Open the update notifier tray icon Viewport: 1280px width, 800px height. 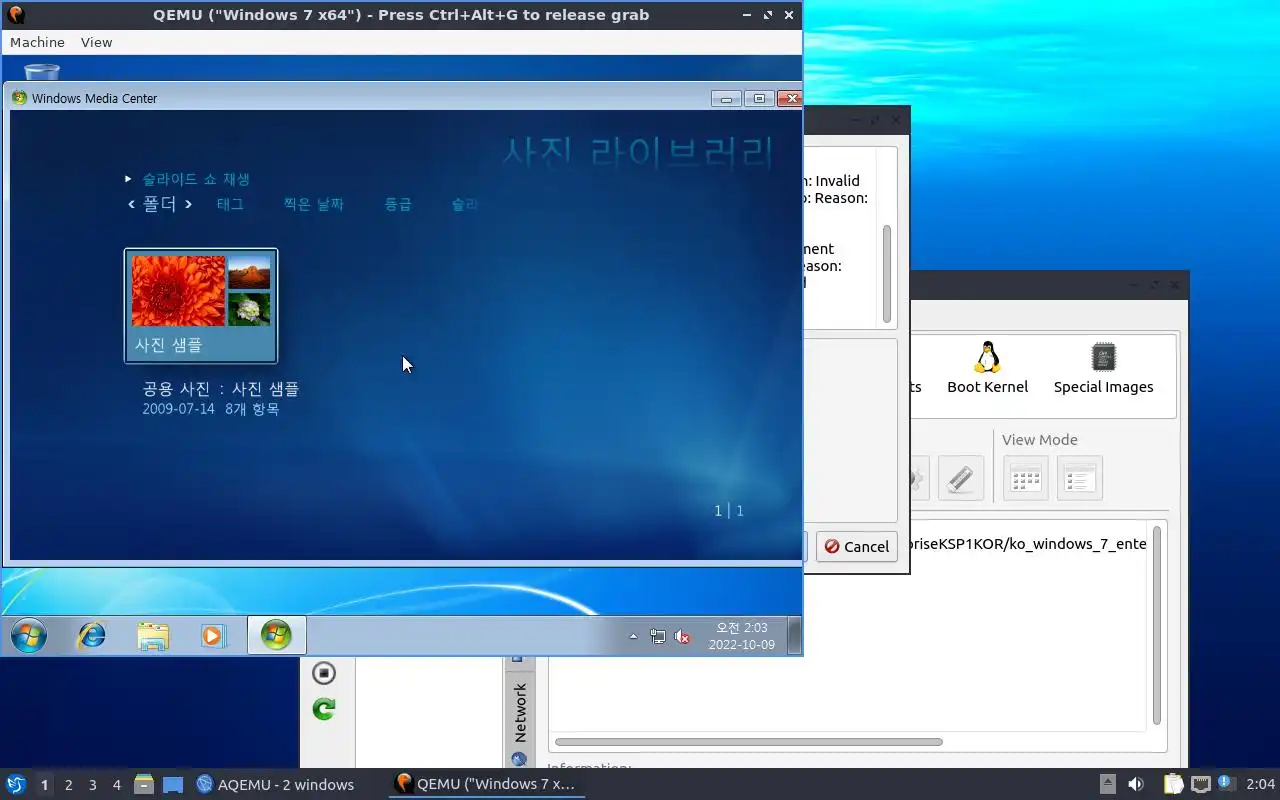tap(1226, 783)
